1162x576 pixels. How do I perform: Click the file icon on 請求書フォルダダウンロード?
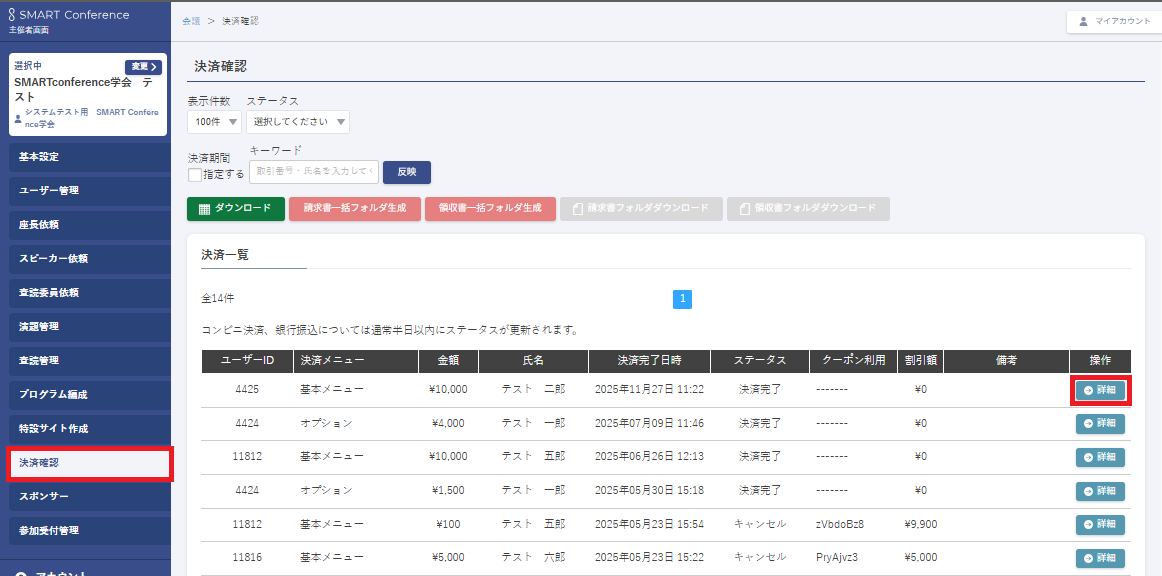tap(577, 209)
